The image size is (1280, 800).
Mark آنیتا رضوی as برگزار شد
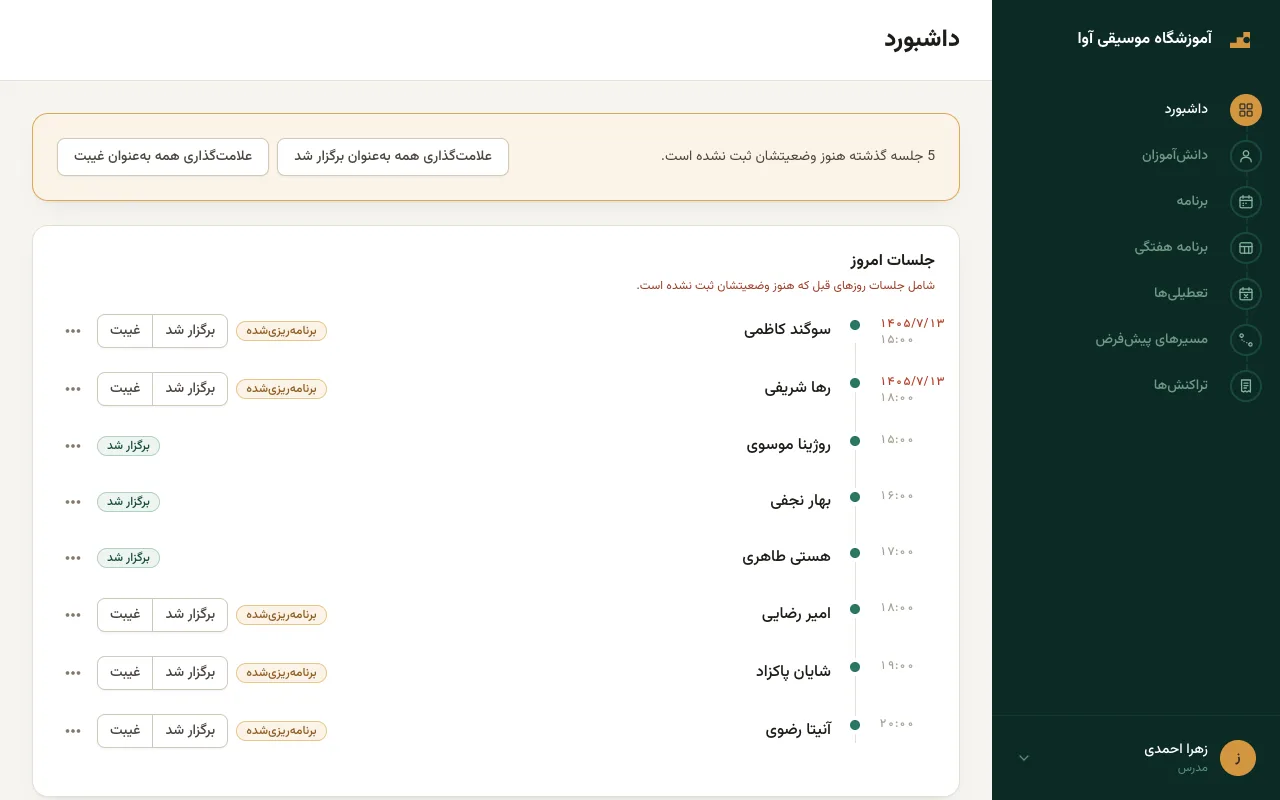pyautogui.click(x=190, y=731)
